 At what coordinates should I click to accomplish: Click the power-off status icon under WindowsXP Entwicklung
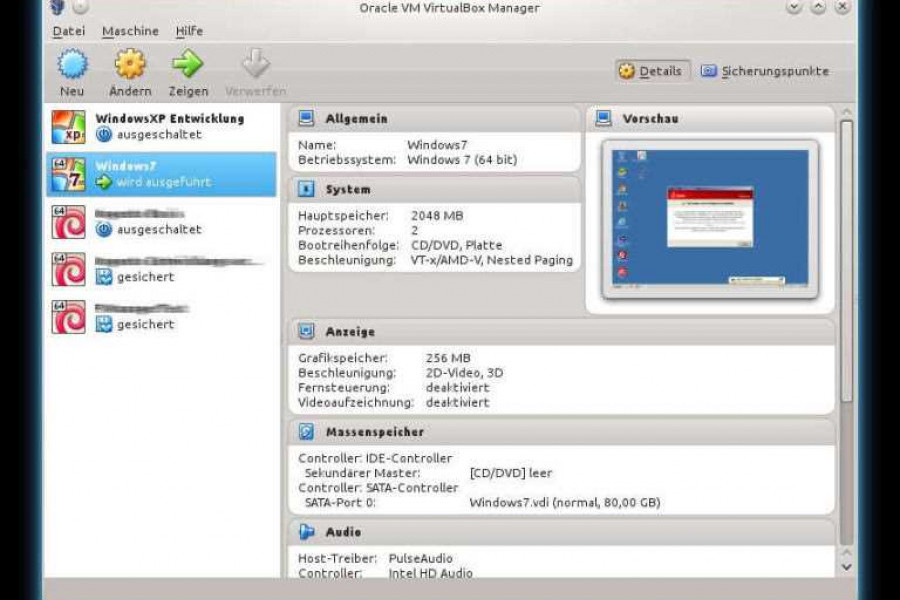(x=104, y=134)
